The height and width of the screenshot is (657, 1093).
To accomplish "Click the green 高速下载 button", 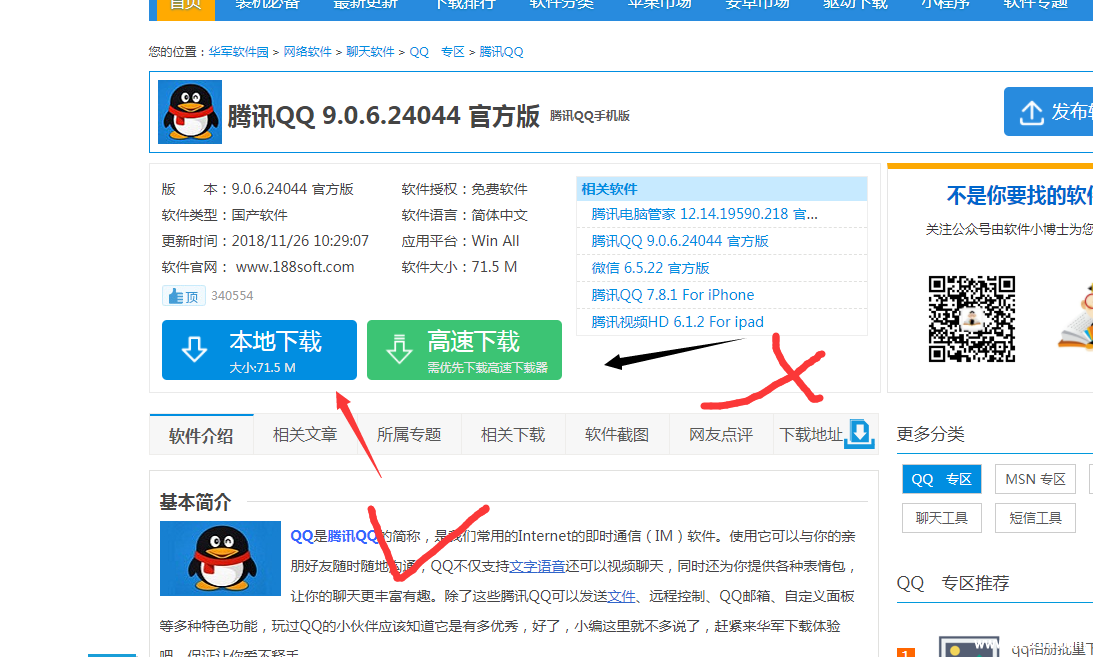I will (464, 350).
